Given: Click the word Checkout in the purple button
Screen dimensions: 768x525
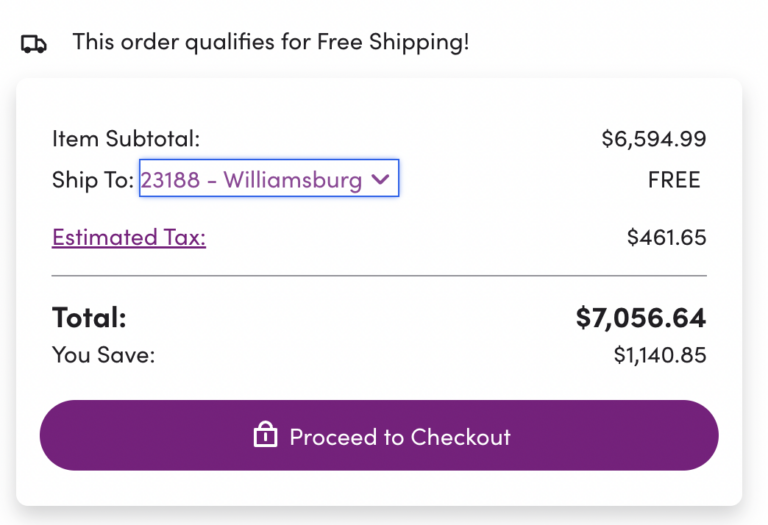Looking at the screenshot, I should tap(460, 437).
